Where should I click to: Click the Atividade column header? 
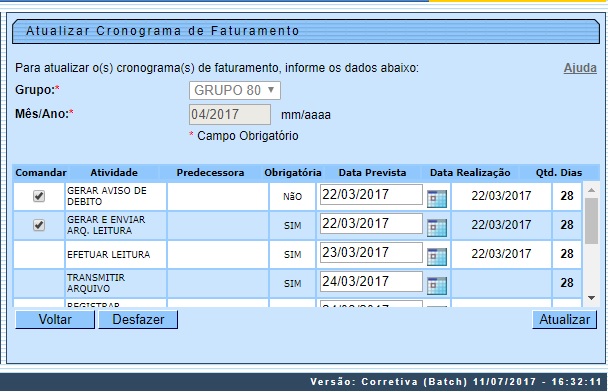[114, 173]
